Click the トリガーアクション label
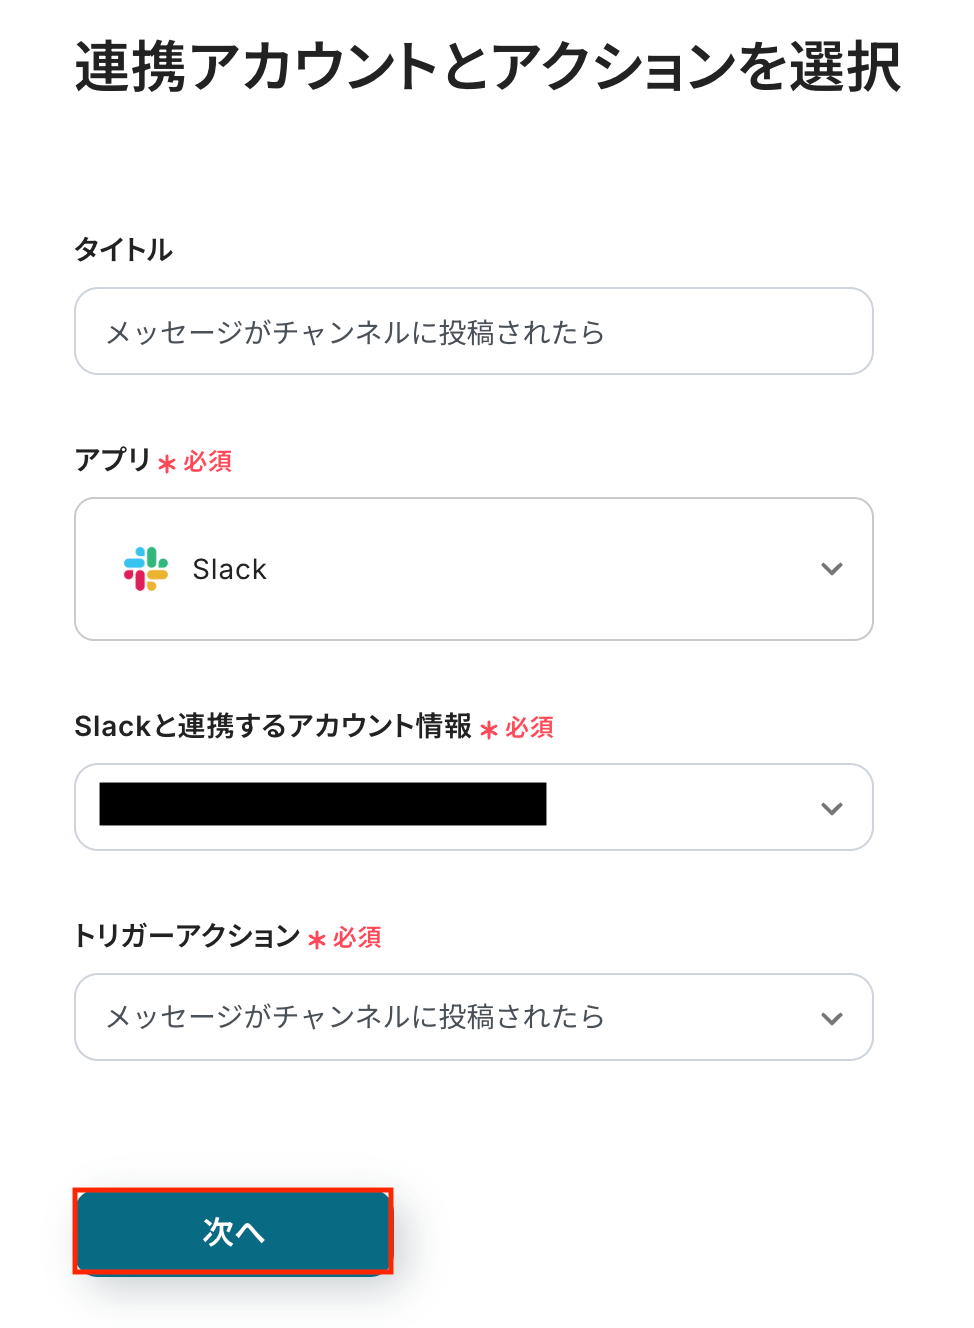 point(187,936)
